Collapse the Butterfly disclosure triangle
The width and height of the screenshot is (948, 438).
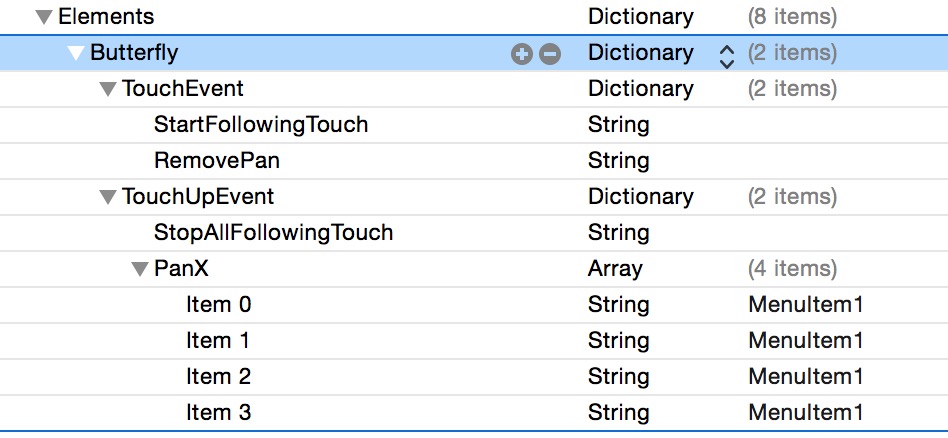tap(76, 53)
